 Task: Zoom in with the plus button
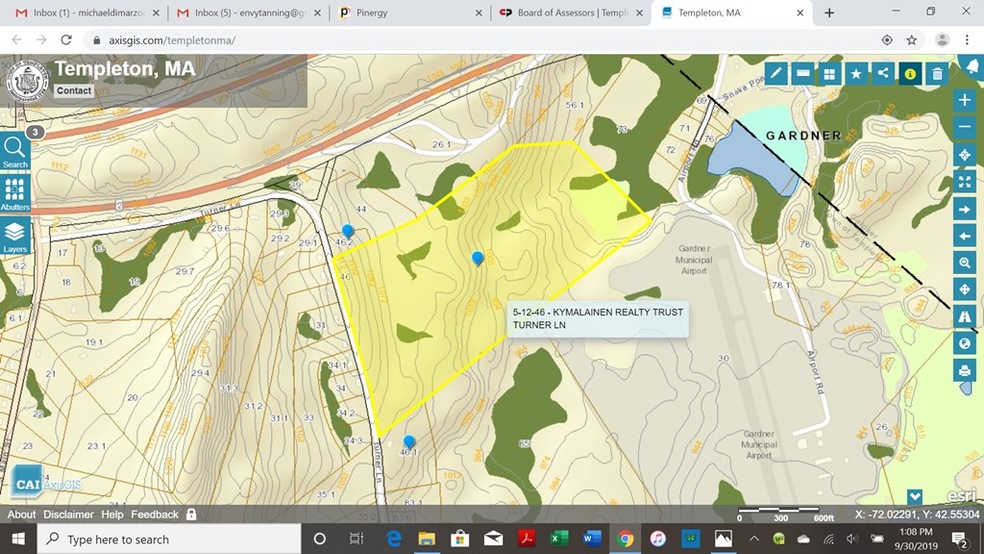(965, 100)
